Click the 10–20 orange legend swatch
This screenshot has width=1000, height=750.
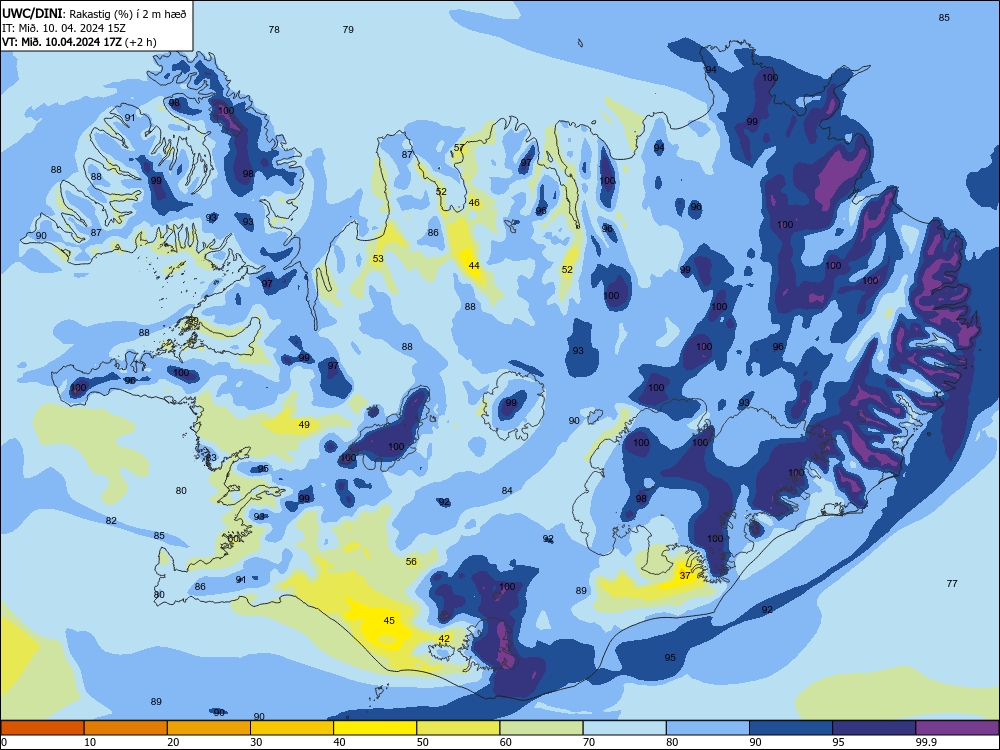click(126, 728)
